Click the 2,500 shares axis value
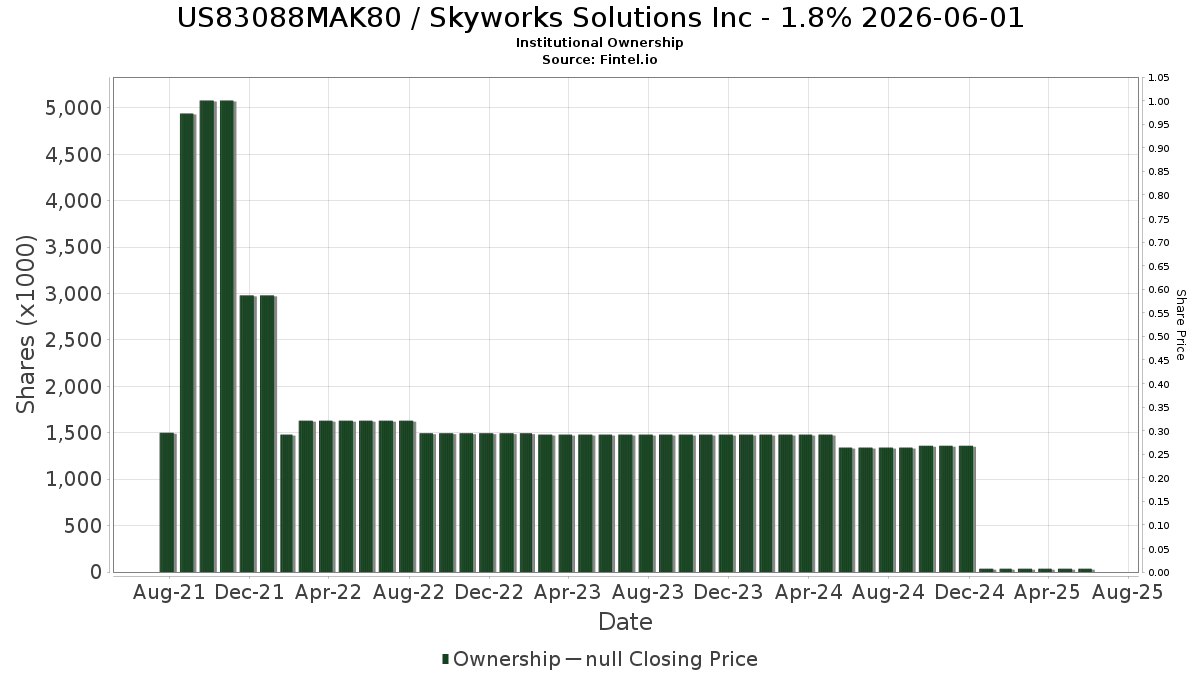 75,340
